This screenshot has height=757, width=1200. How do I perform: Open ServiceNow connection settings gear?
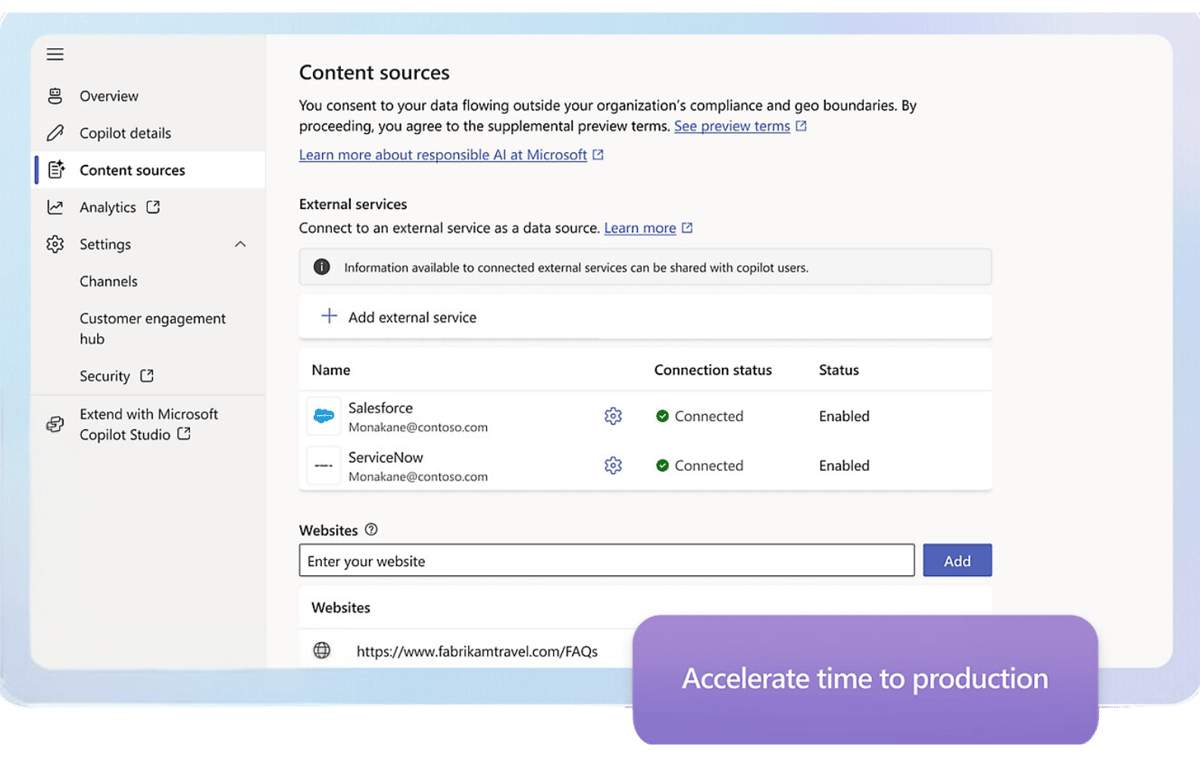tap(613, 465)
